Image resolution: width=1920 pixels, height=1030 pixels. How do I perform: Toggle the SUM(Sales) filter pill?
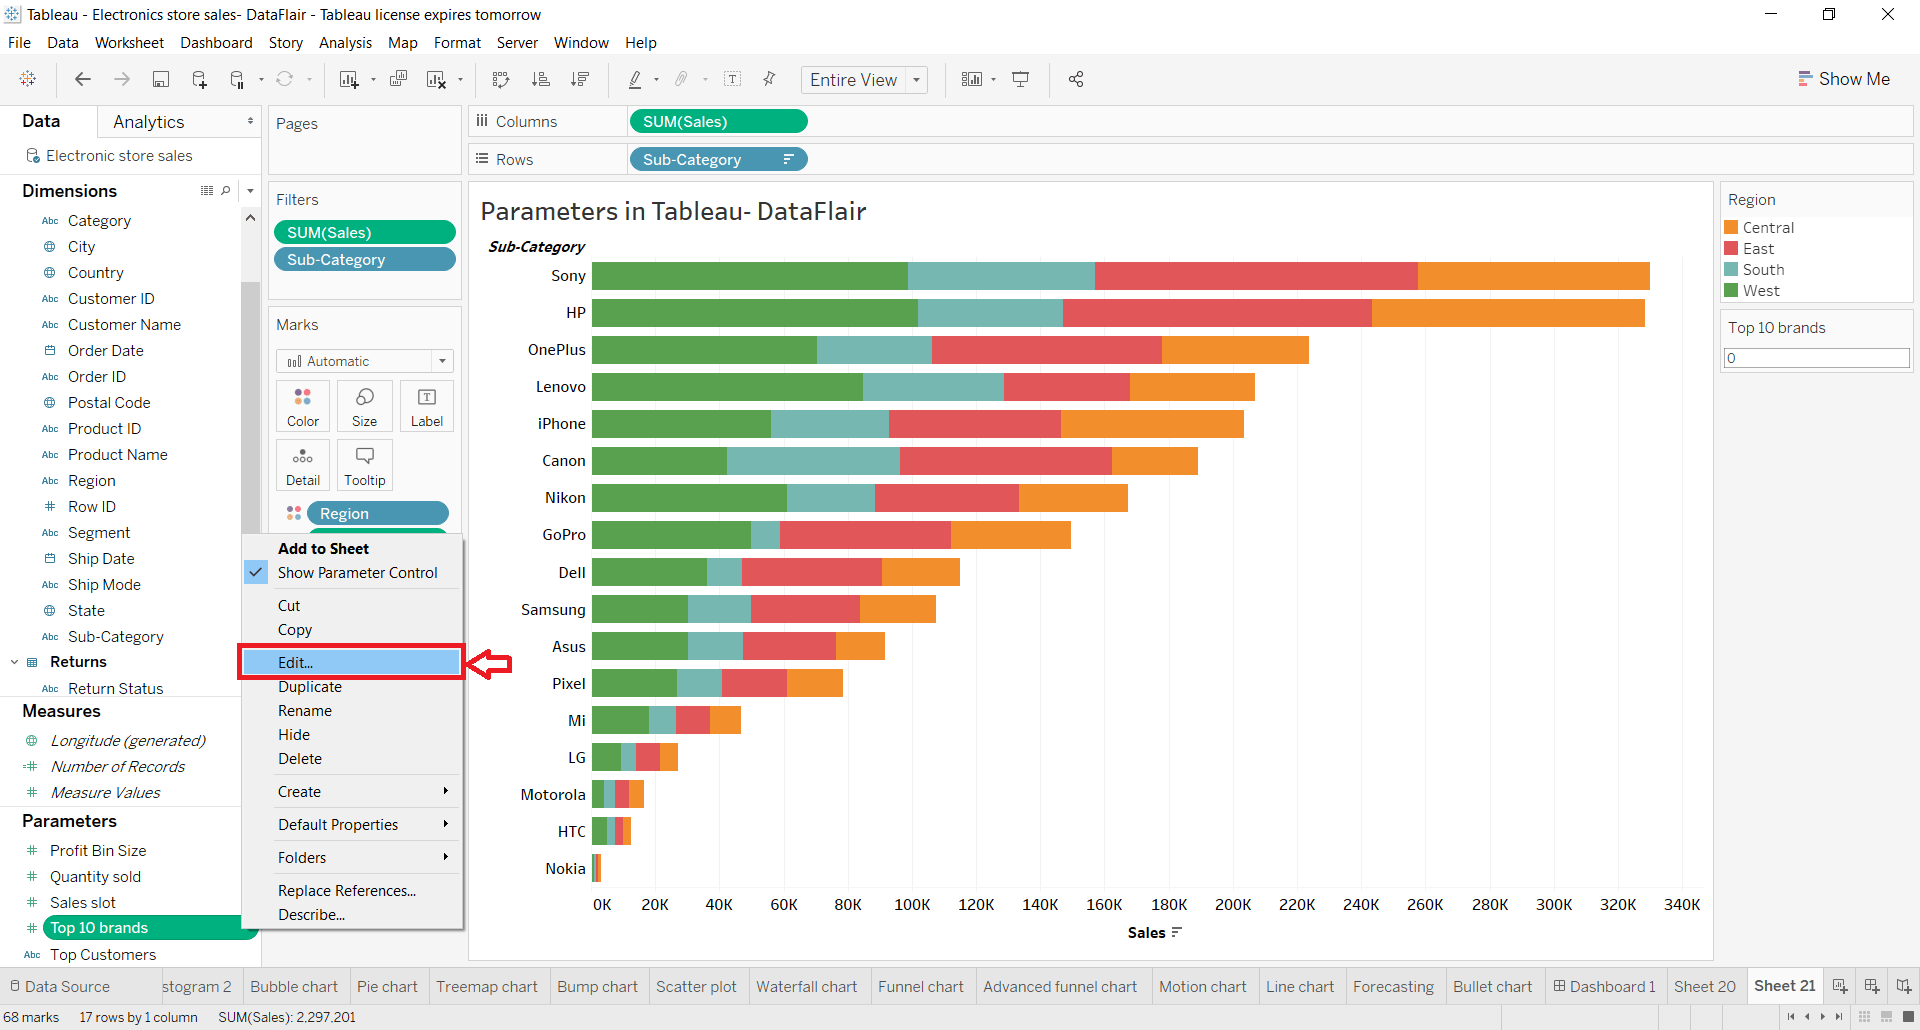(364, 232)
